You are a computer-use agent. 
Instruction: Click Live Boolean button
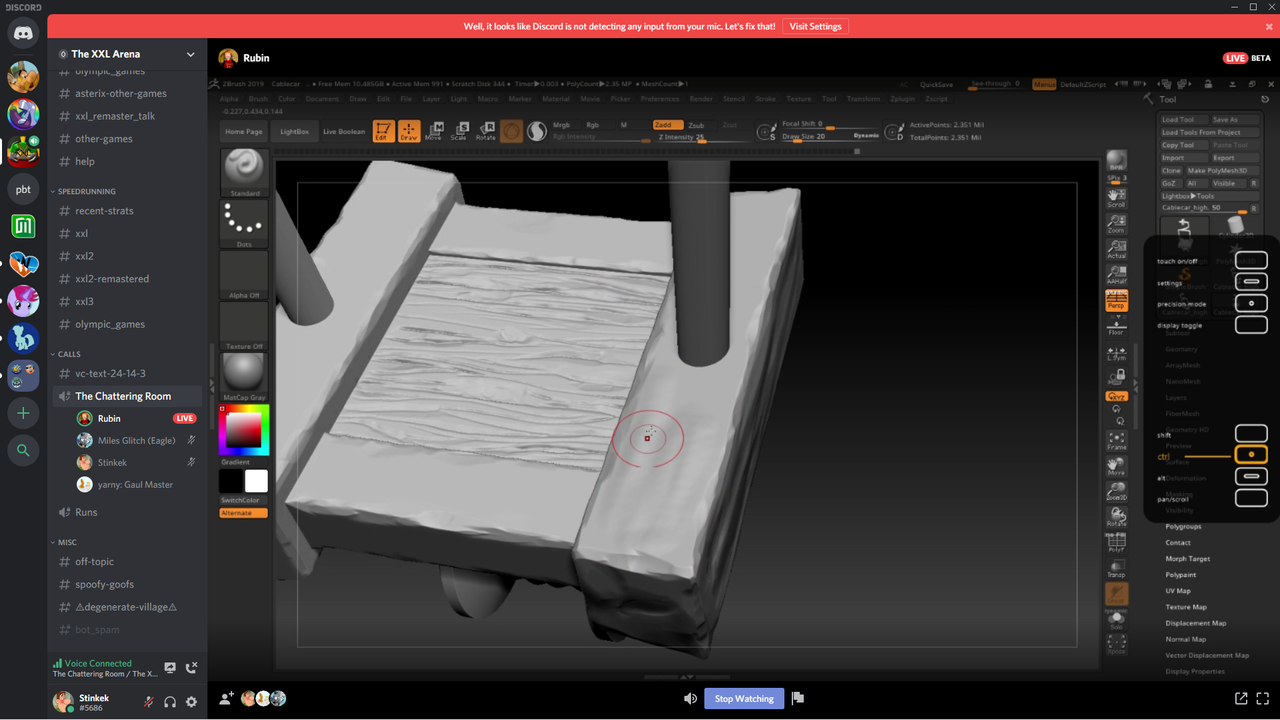[x=344, y=132]
